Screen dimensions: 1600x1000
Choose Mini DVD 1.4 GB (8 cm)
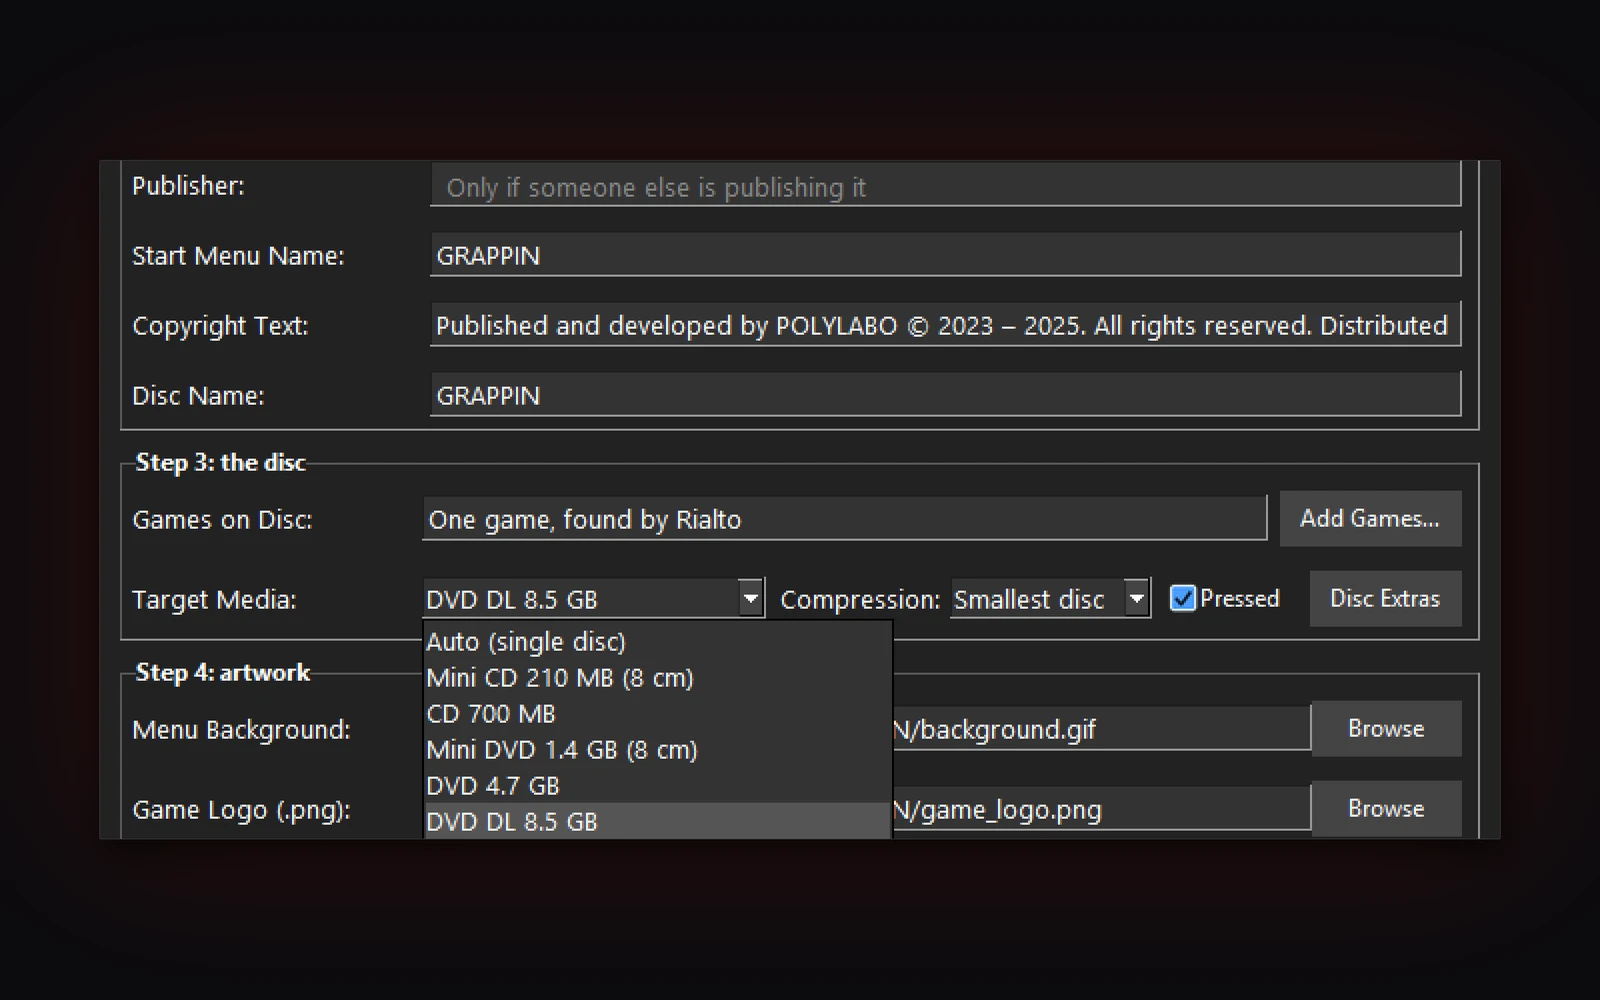point(657,749)
